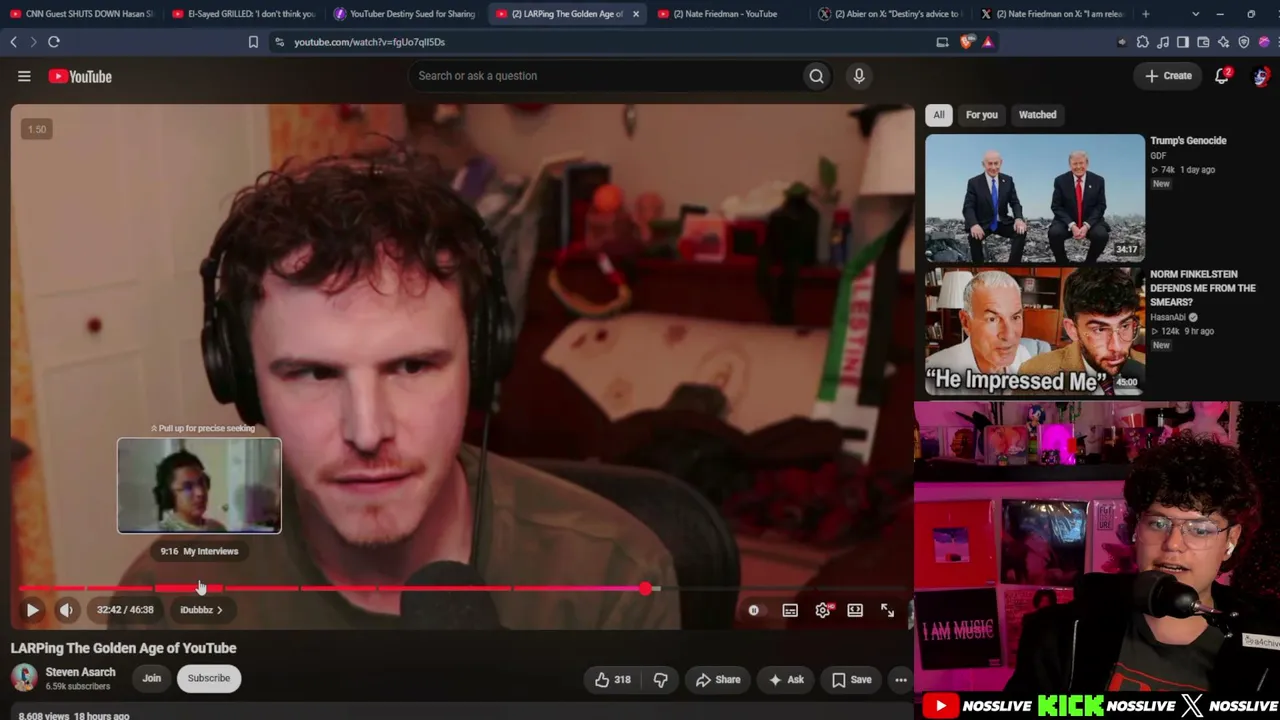Start voice search with the microphone
The image size is (1280, 720).
click(x=859, y=76)
